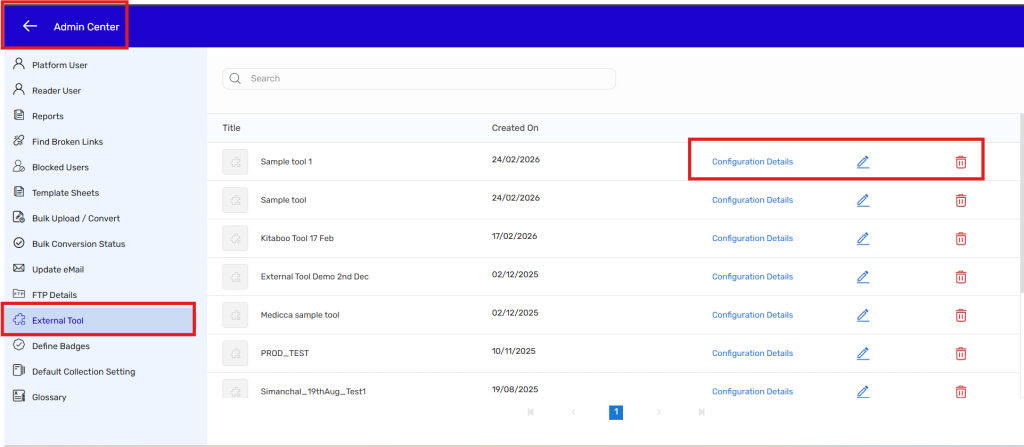Select Glossary from the sidebar
This screenshot has width=1024, height=447.
[49, 397]
